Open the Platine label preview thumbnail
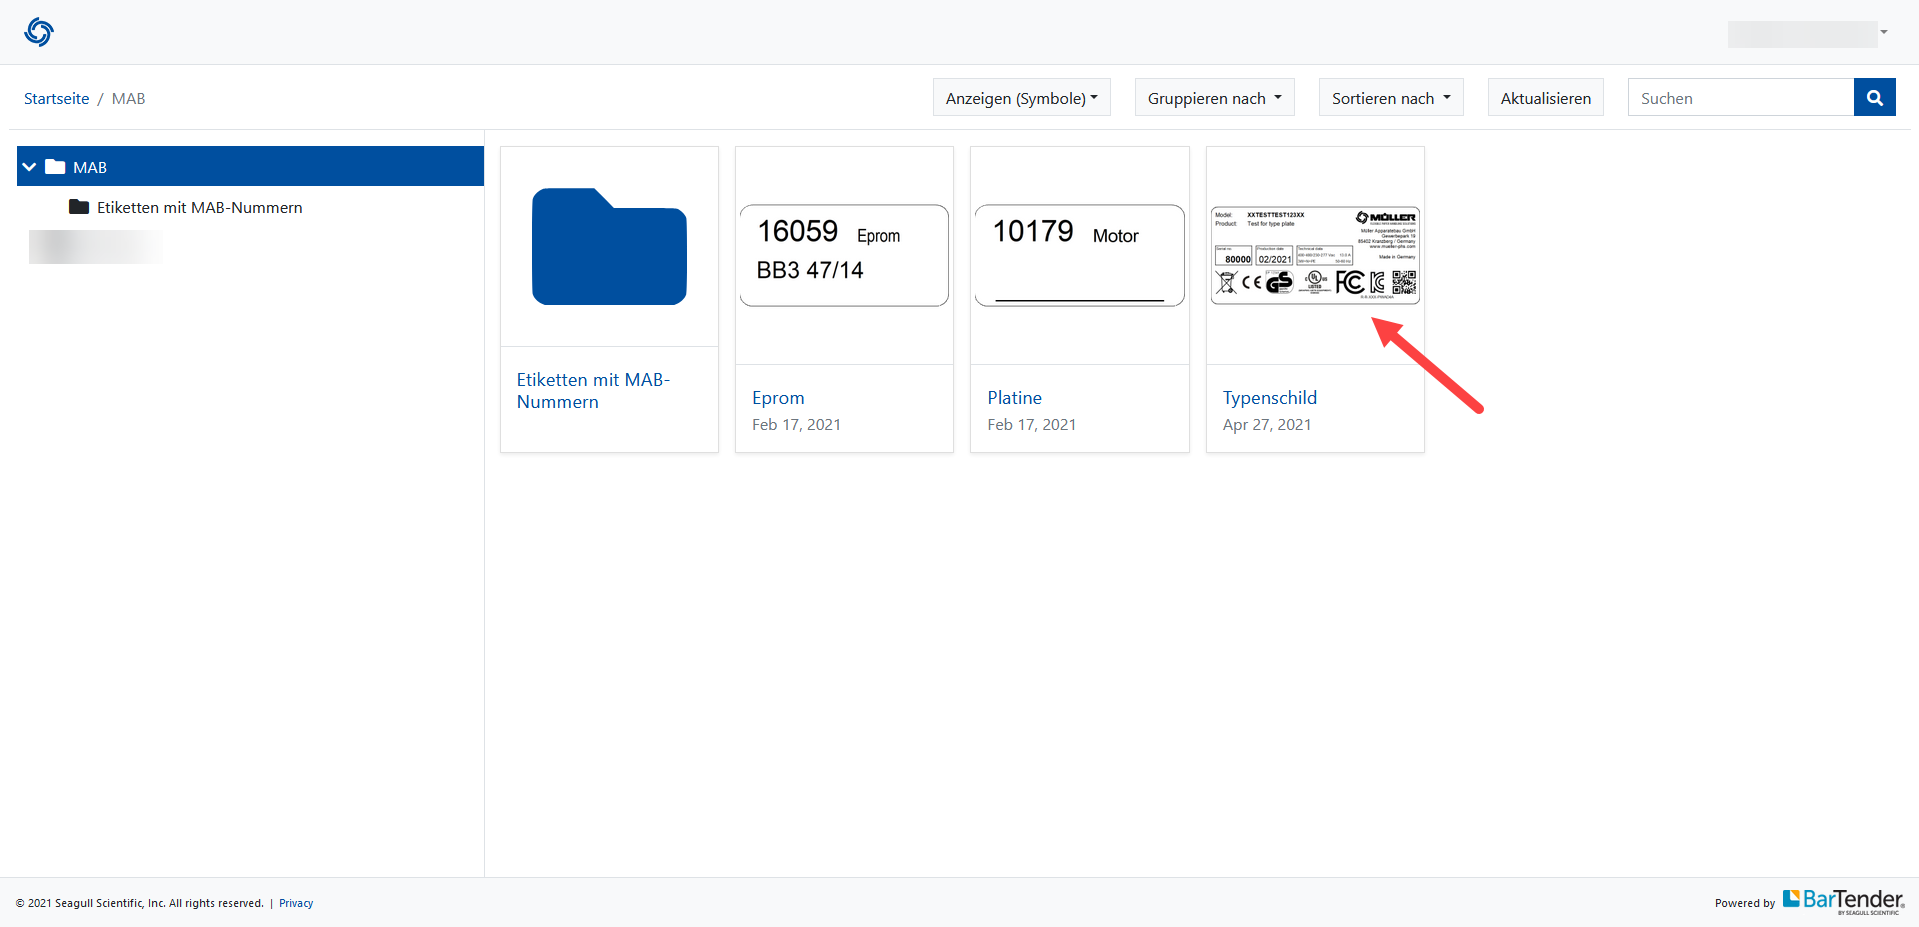 (x=1079, y=255)
